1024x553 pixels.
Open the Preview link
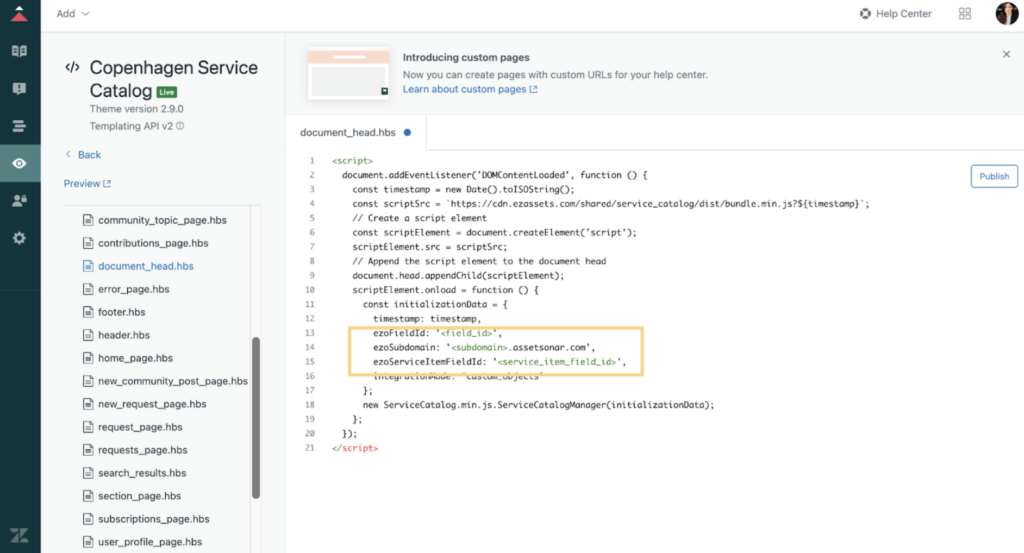pyautogui.click(x=88, y=183)
